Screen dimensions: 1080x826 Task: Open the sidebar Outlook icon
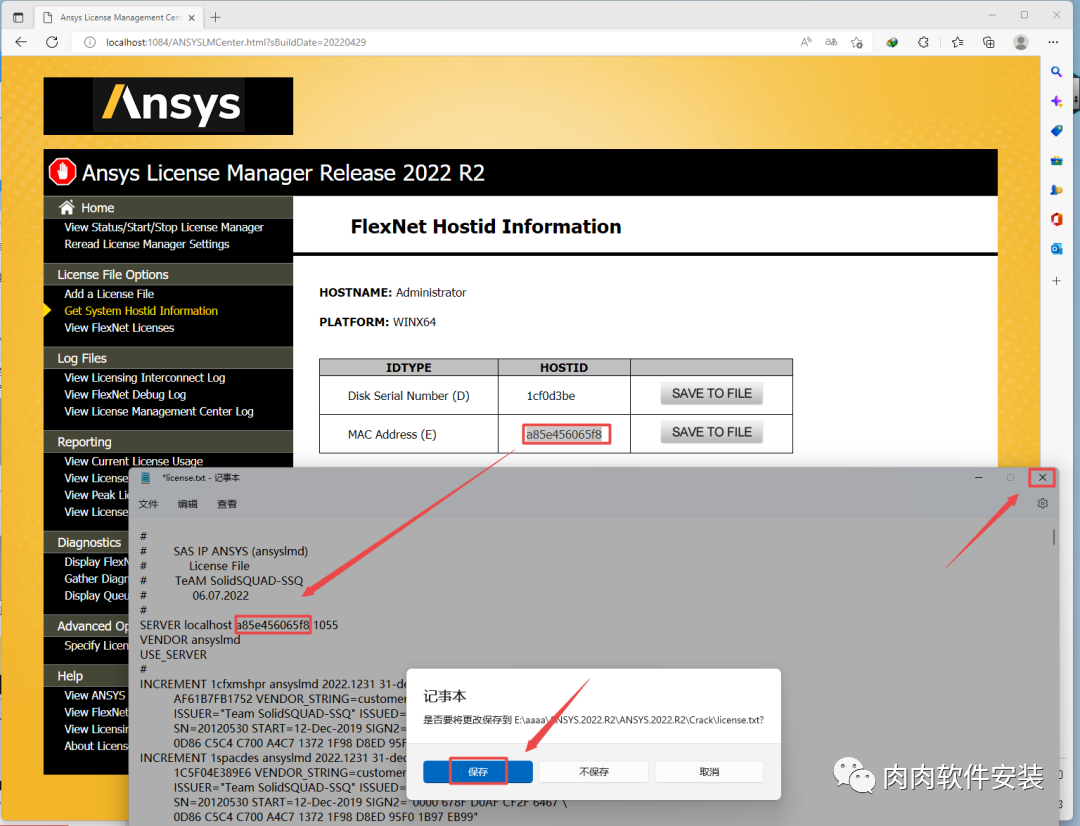[x=1057, y=249]
